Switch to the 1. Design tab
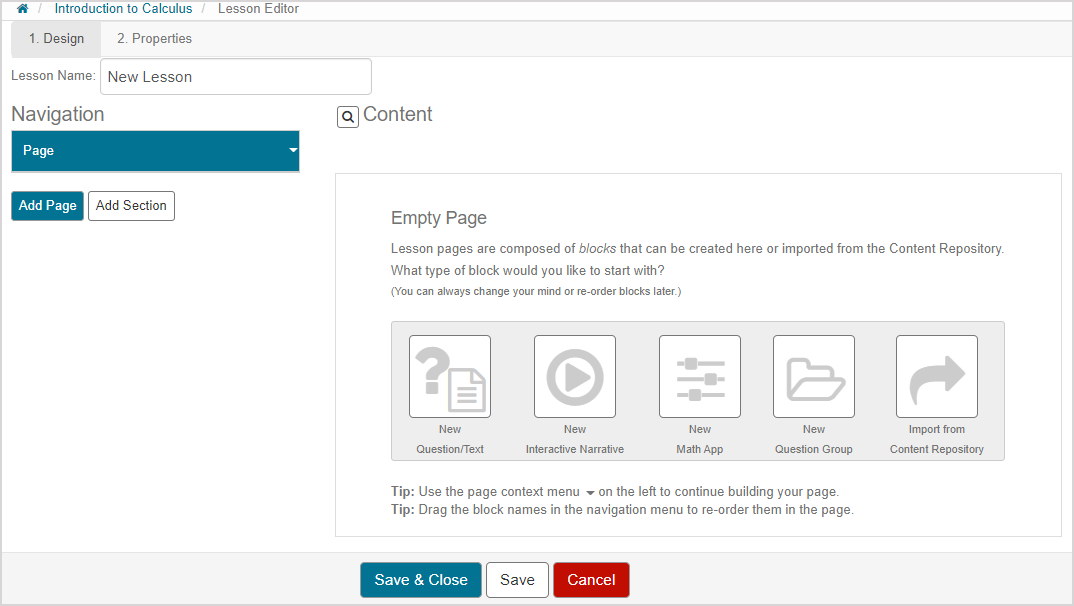Image resolution: width=1074 pixels, height=606 pixels. coord(56,39)
